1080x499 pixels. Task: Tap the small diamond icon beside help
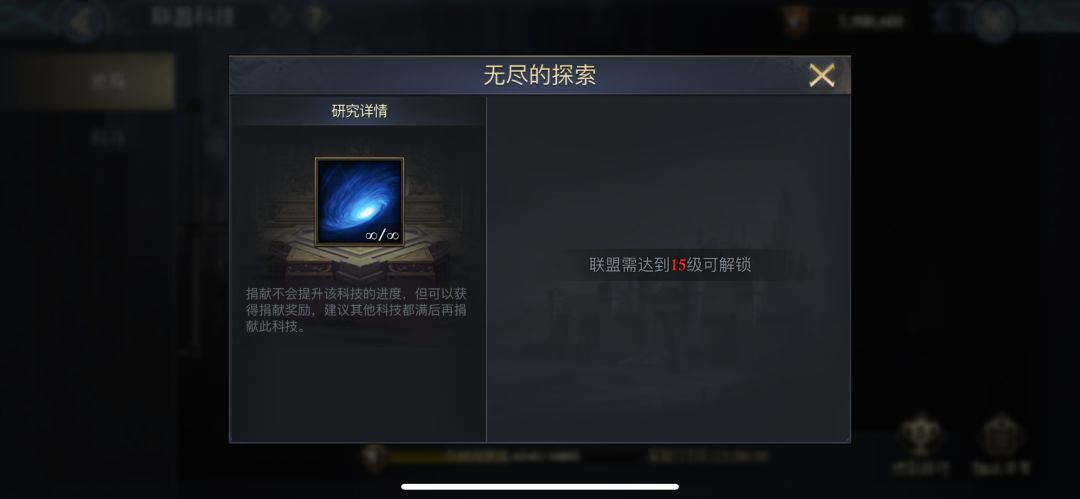click(280, 18)
